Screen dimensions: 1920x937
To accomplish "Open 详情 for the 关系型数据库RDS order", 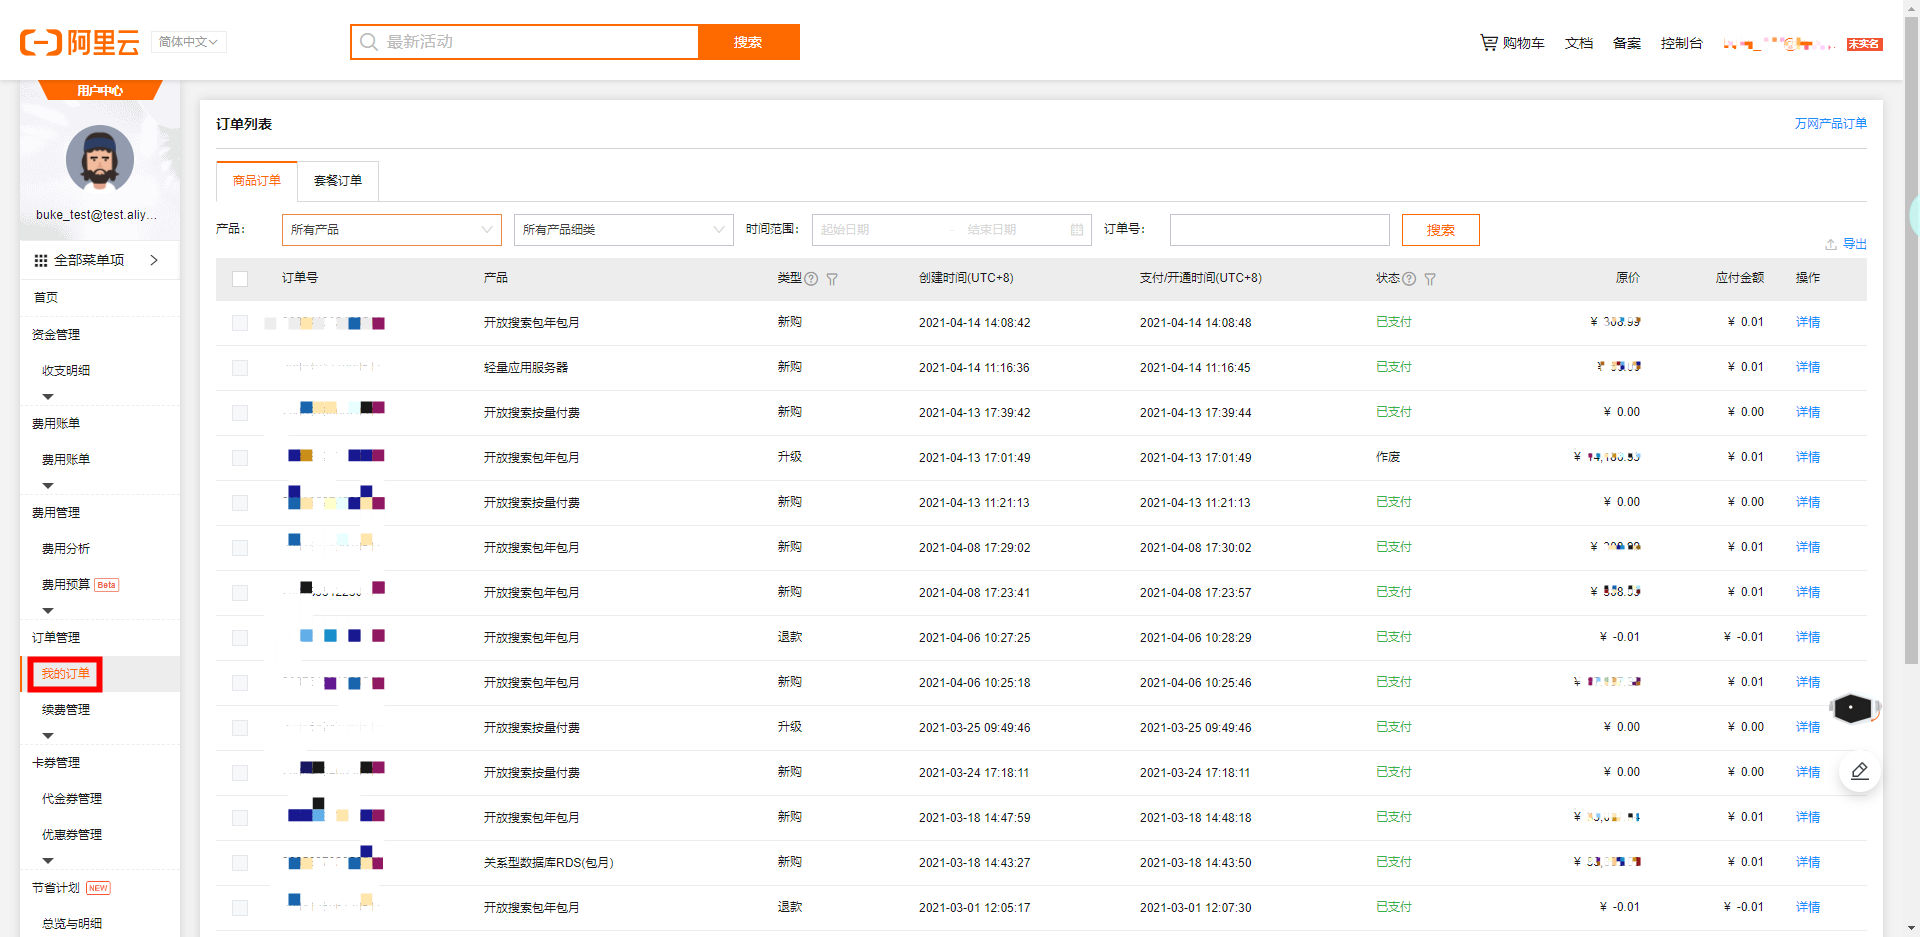I will click(1808, 862).
